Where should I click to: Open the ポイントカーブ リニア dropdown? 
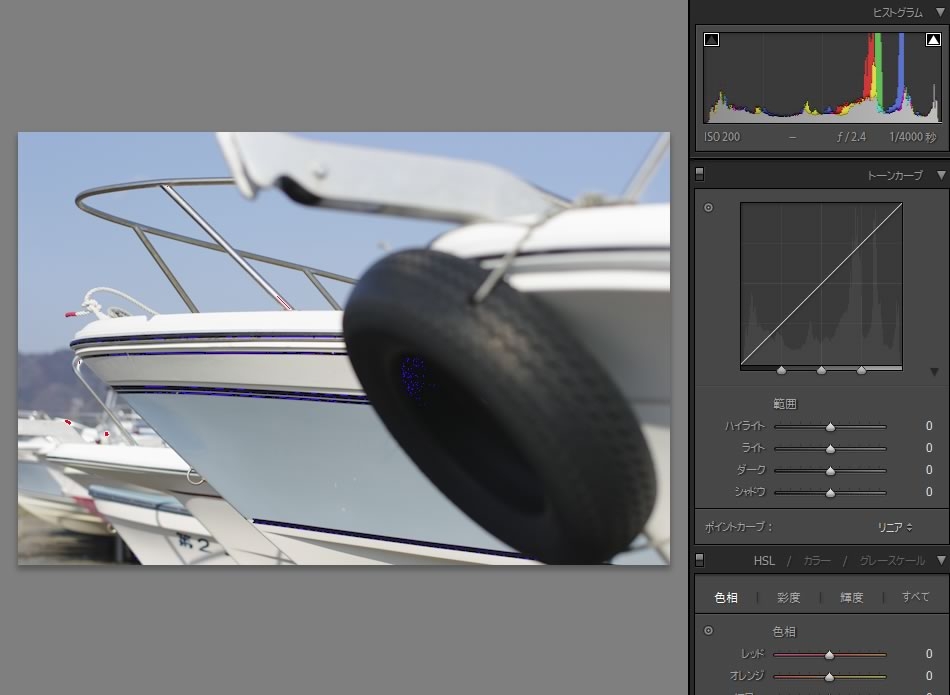[895, 527]
